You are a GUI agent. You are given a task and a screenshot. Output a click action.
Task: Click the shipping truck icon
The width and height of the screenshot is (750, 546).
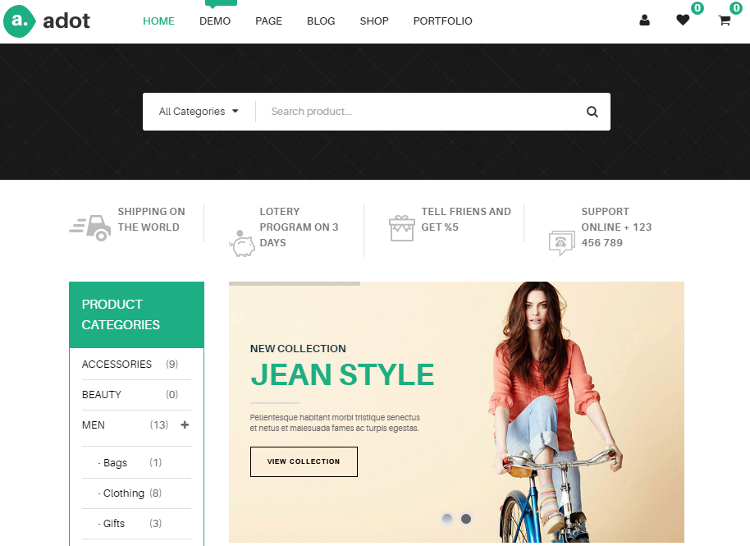tap(90, 228)
